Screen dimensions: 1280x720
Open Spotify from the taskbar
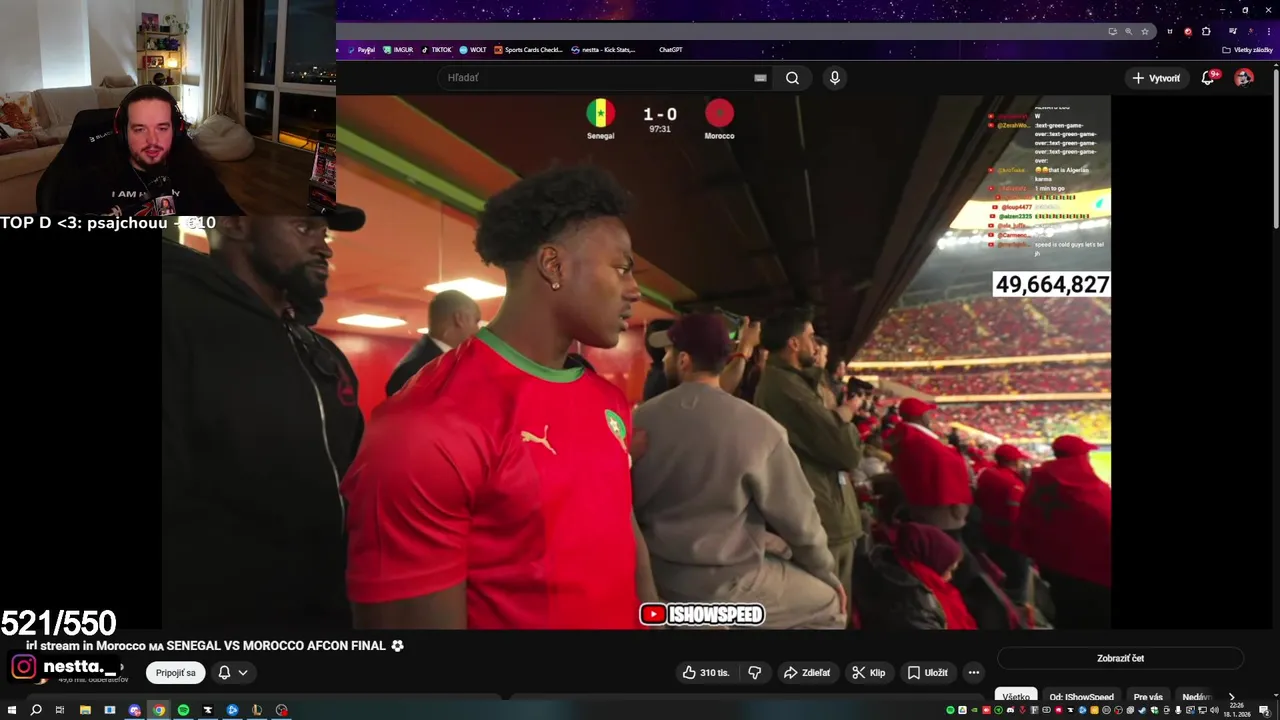point(183,710)
